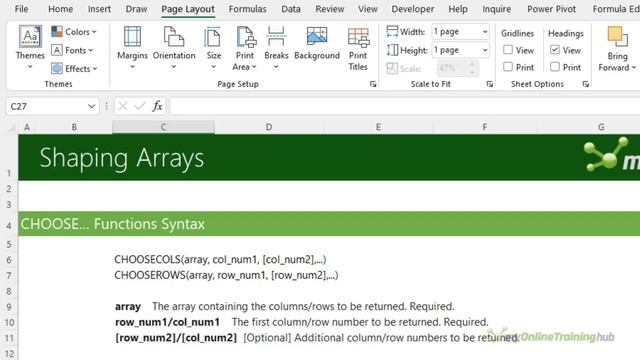This screenshot has width=640, height=360.
Task: Click the Fonts letter icon
Action: 57,50
